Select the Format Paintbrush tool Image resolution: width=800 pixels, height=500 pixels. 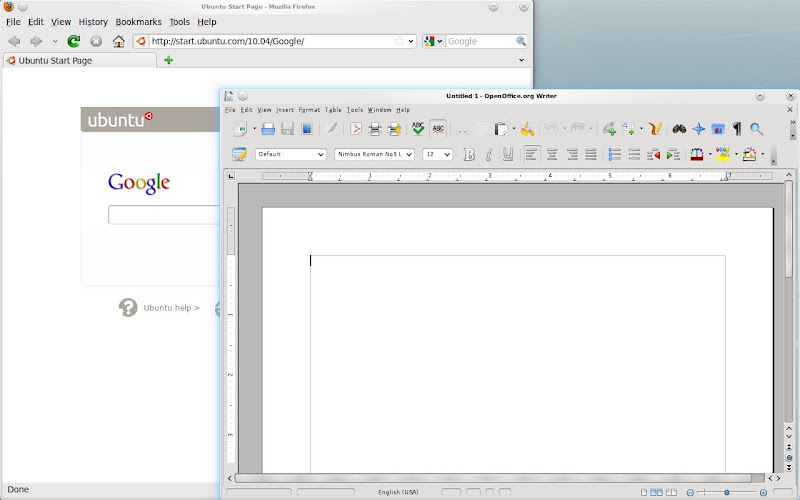(528, 129)
